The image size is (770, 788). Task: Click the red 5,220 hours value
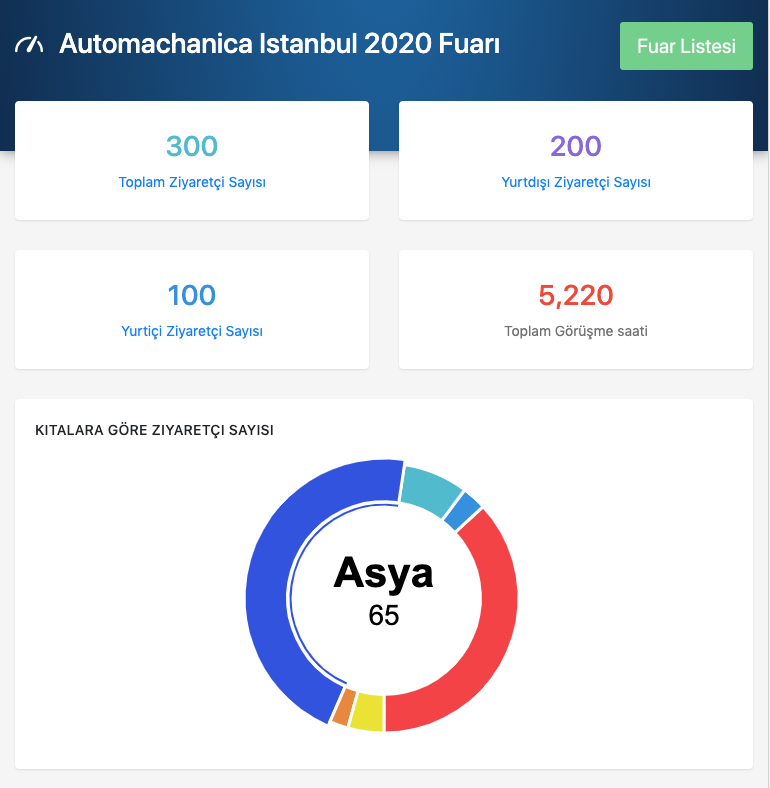(576, 295)
